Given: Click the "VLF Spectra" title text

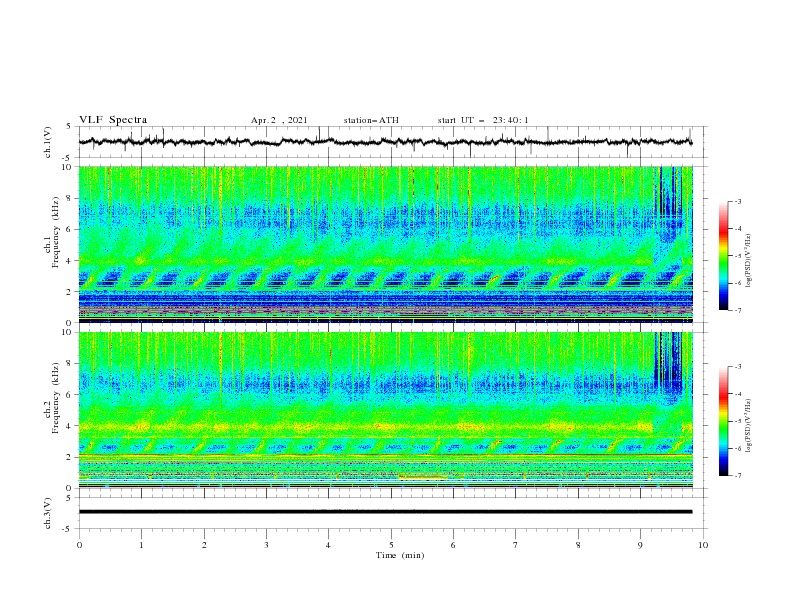Looking at the screenshot, I should [x=113, y=120].
